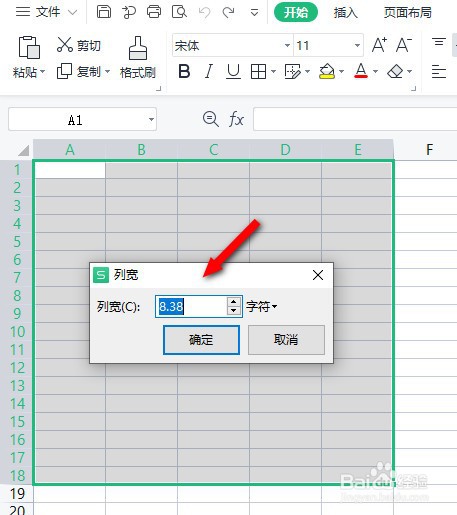This screenshot has width=457, height=515.
Task: Select row 19 header
Action: tap(17, 494)
